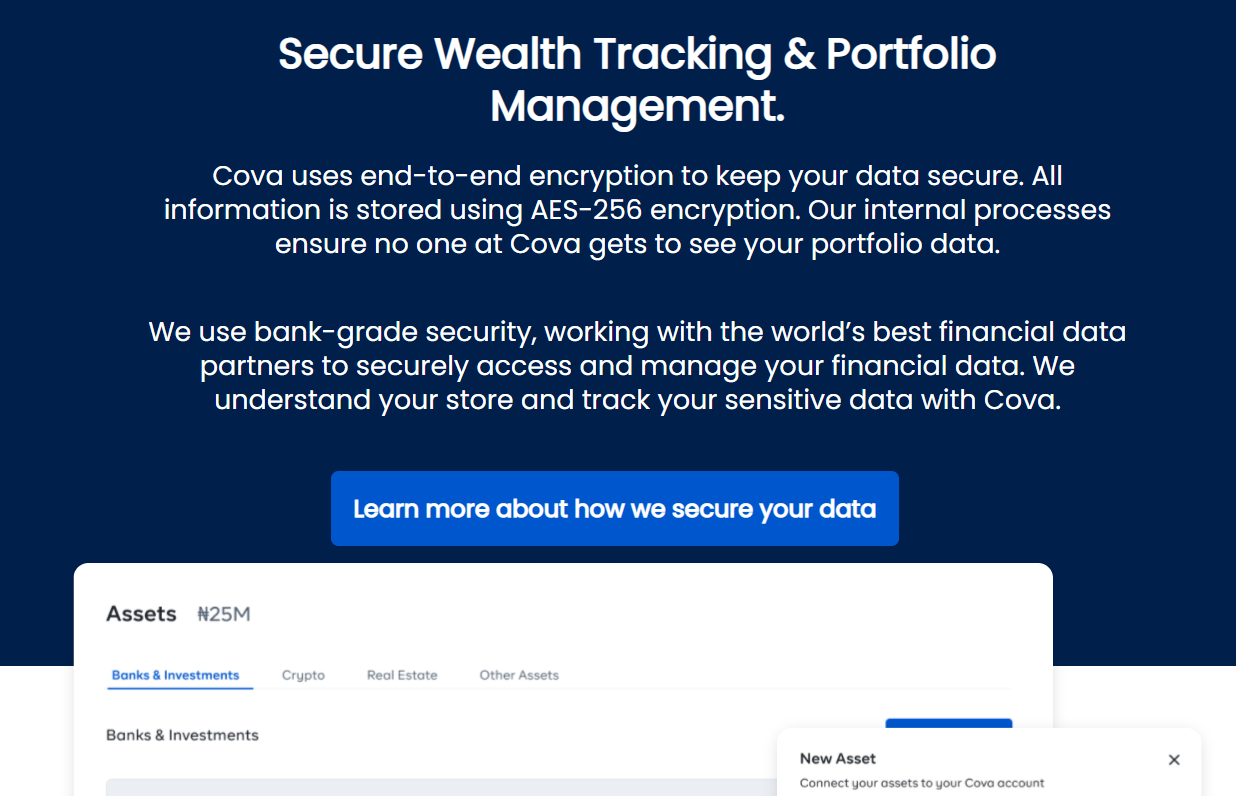
Task: Switch to the Crypto tab
Action: coord(303,675)
